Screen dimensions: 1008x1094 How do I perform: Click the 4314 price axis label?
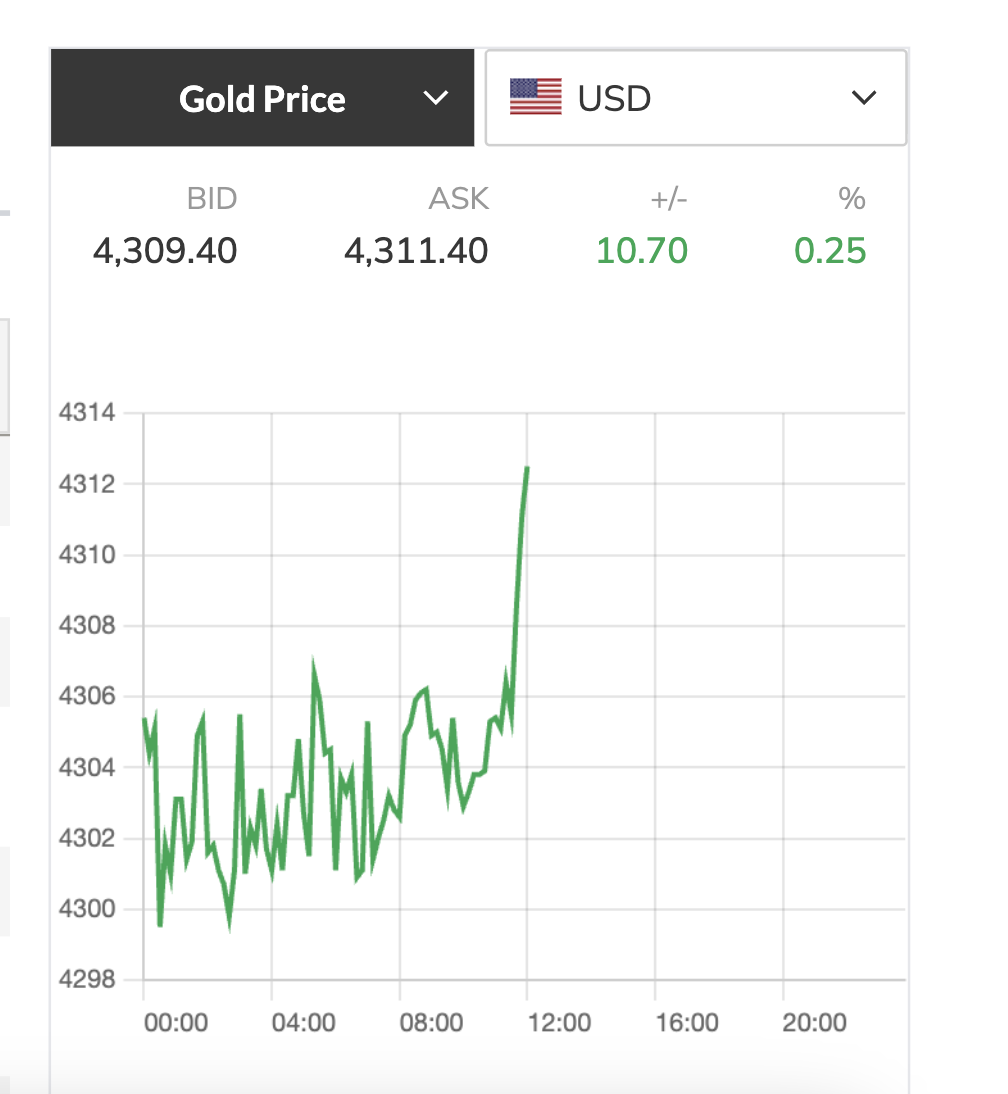click(87, 413)
